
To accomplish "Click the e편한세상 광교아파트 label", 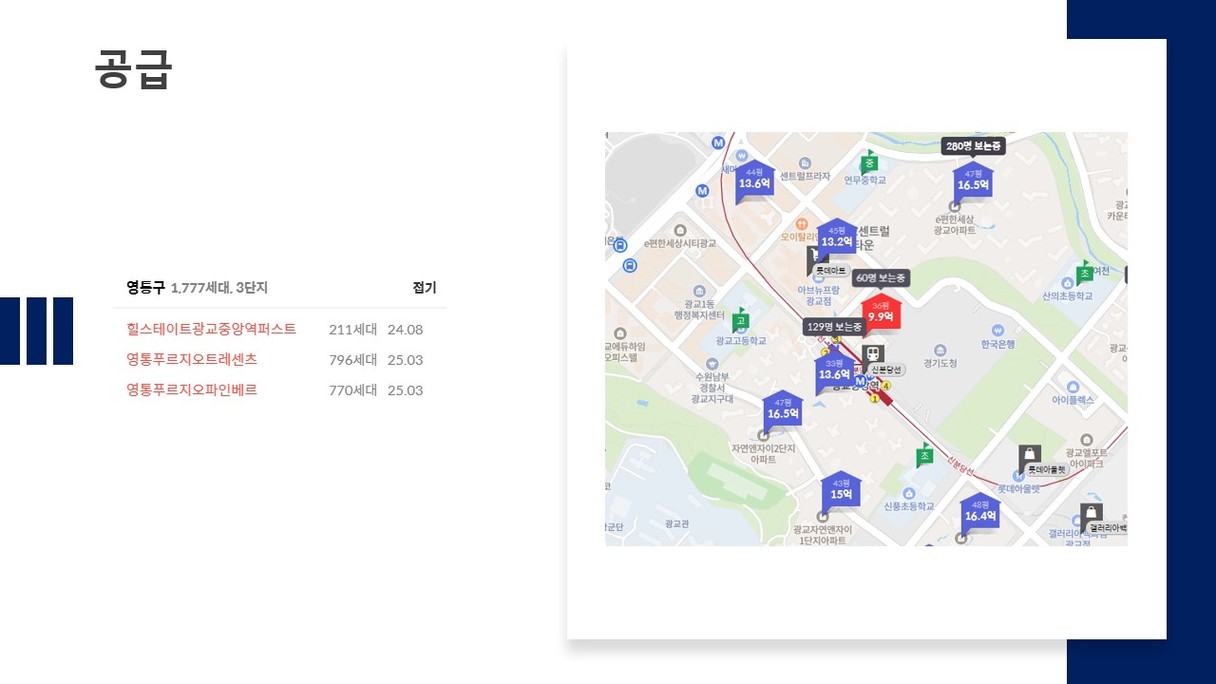I will point(954,224).
